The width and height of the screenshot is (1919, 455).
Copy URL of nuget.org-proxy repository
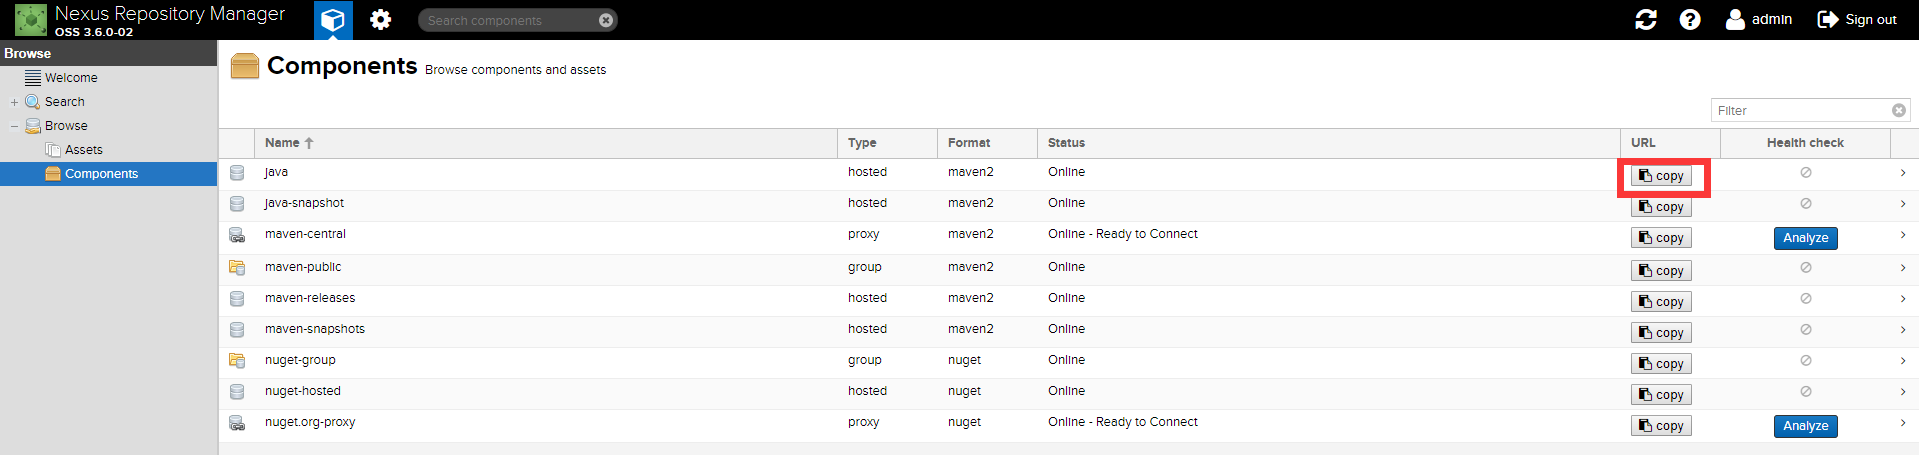[x=1661, y=426]
